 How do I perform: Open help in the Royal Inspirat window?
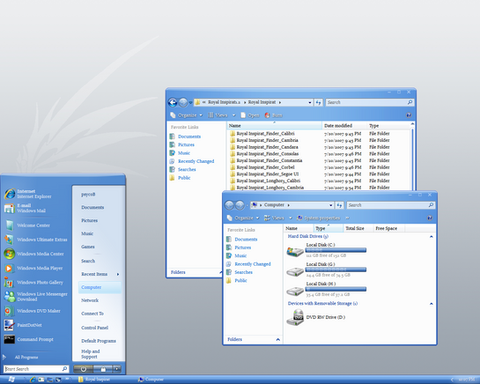409,115
